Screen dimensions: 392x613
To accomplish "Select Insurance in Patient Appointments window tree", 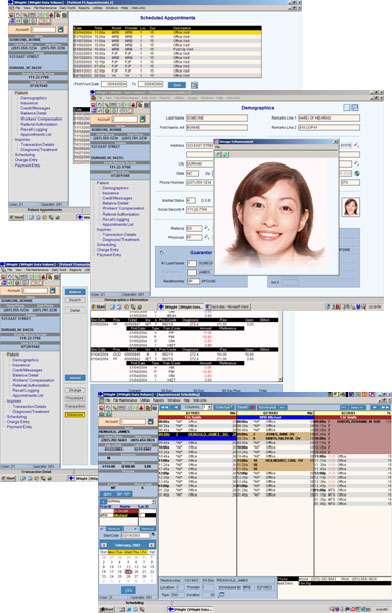I will click(x=29, y=103).
